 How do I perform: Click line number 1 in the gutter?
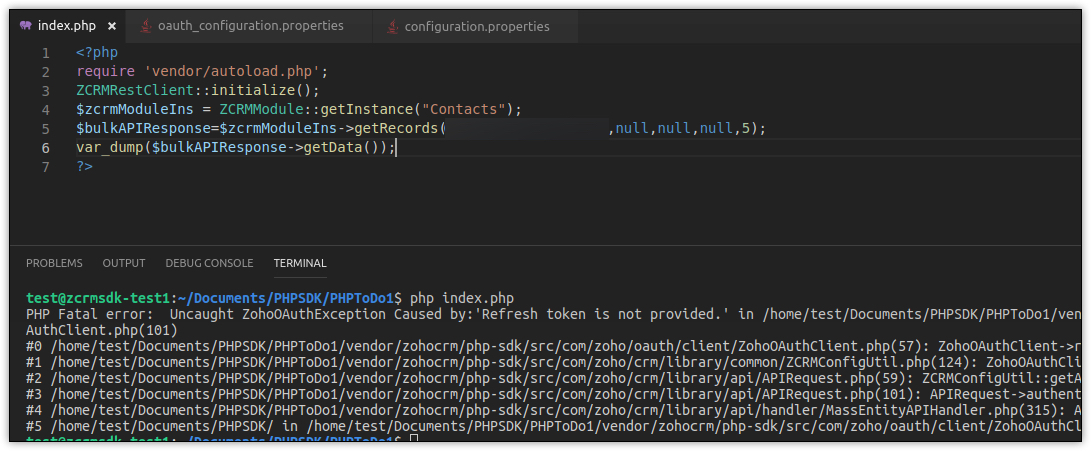(45, 53)
